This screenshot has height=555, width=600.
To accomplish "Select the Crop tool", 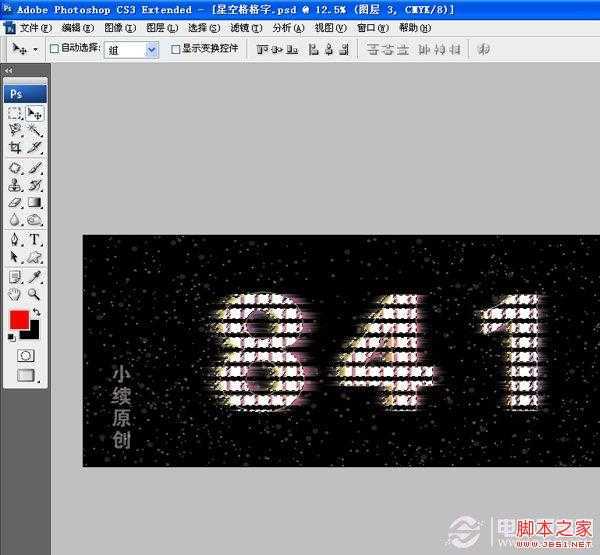I will pyautogui.click(x=15, y=147).
